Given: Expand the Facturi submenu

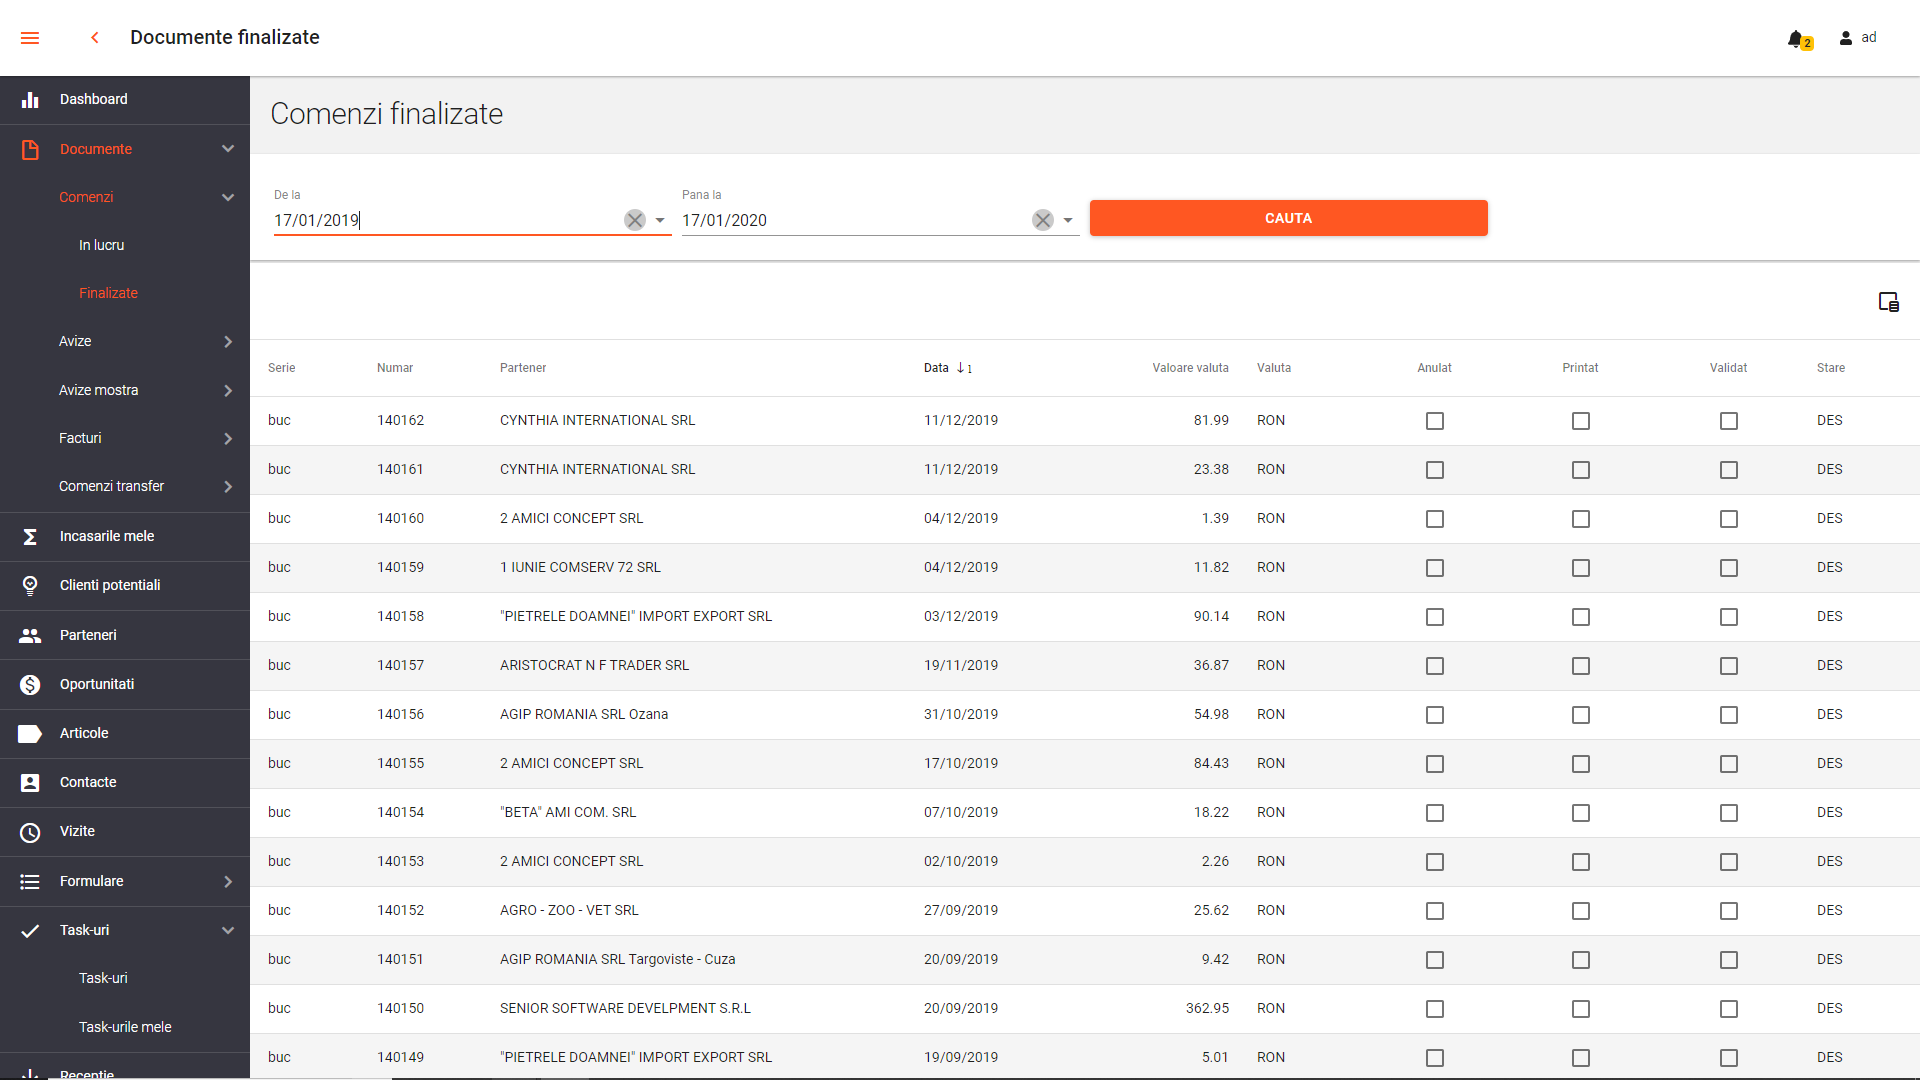Looking at the screenshot, I should click(228, 439).
